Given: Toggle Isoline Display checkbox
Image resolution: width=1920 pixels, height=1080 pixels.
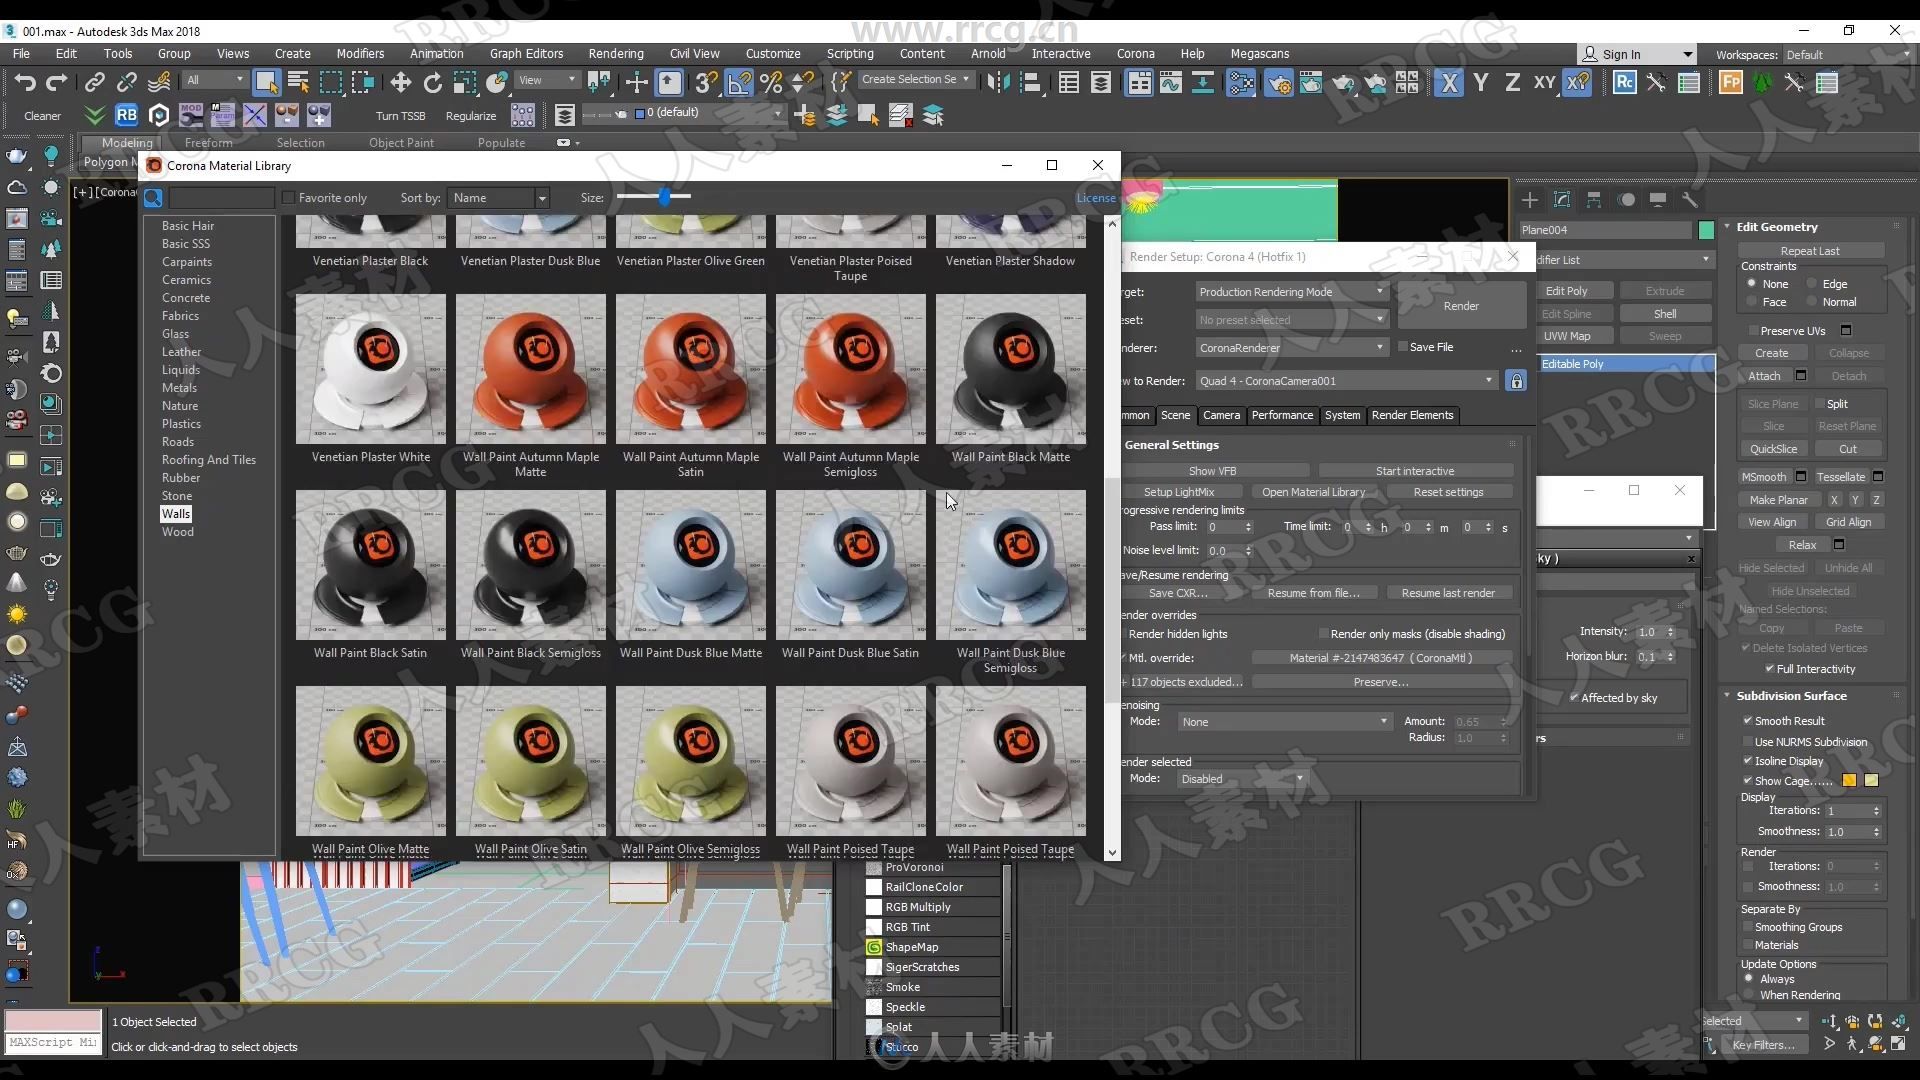Looking at the screenshot, I should 1747,761.
